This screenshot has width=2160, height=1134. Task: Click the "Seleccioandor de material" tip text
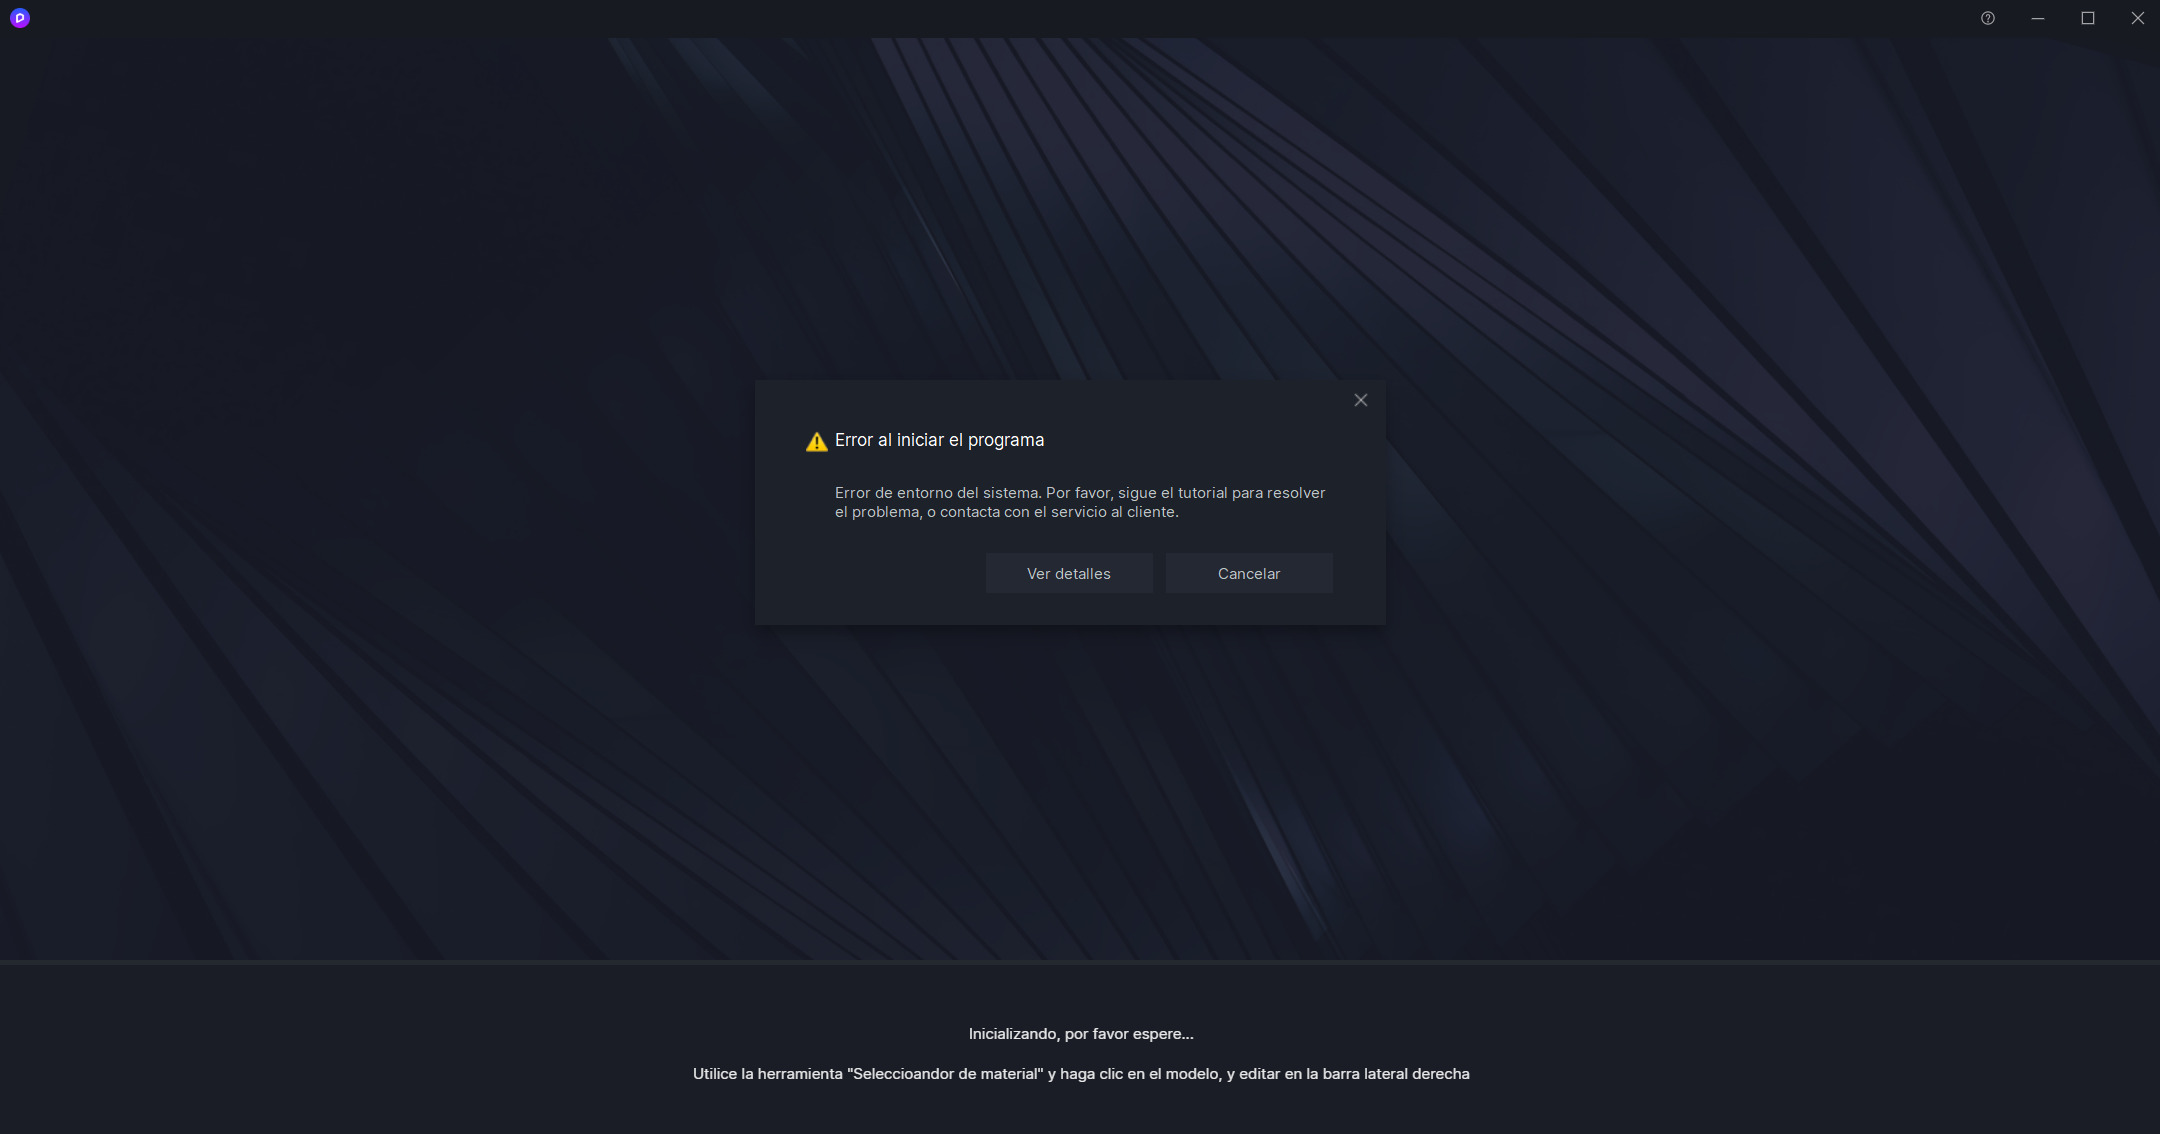coord(945,1074)
